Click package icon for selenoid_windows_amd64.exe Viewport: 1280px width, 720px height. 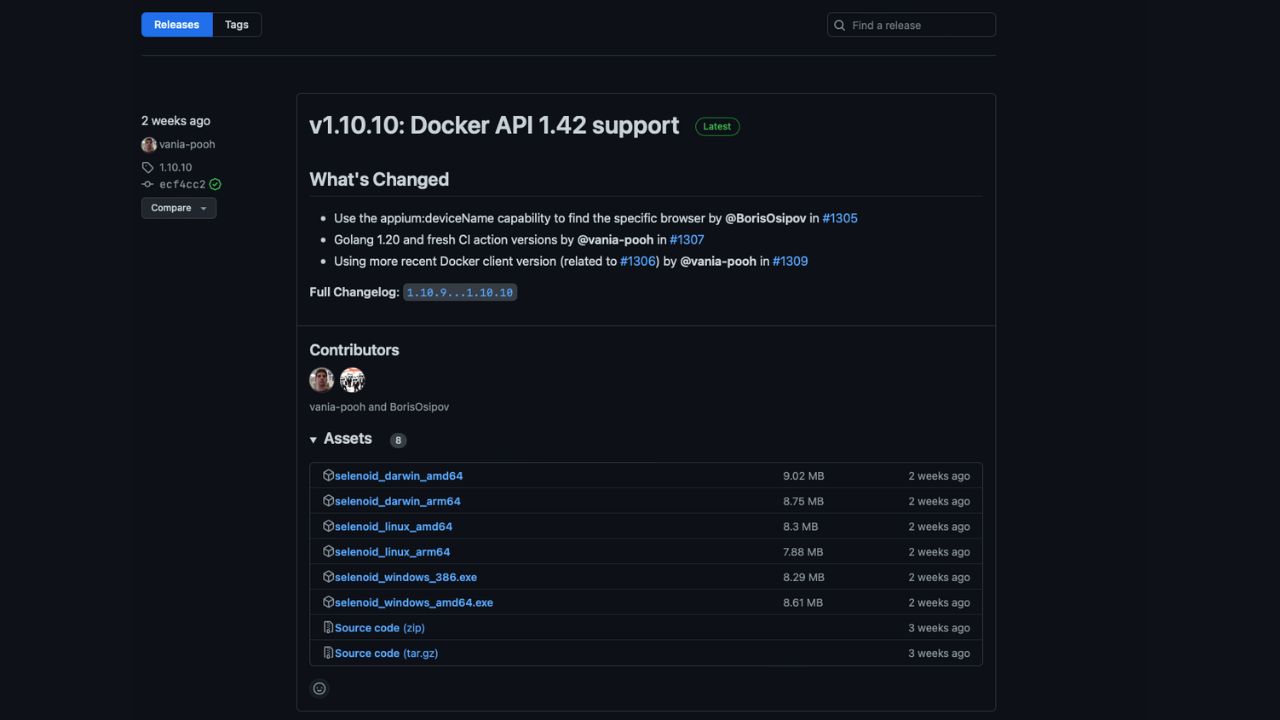click(328, 602)
